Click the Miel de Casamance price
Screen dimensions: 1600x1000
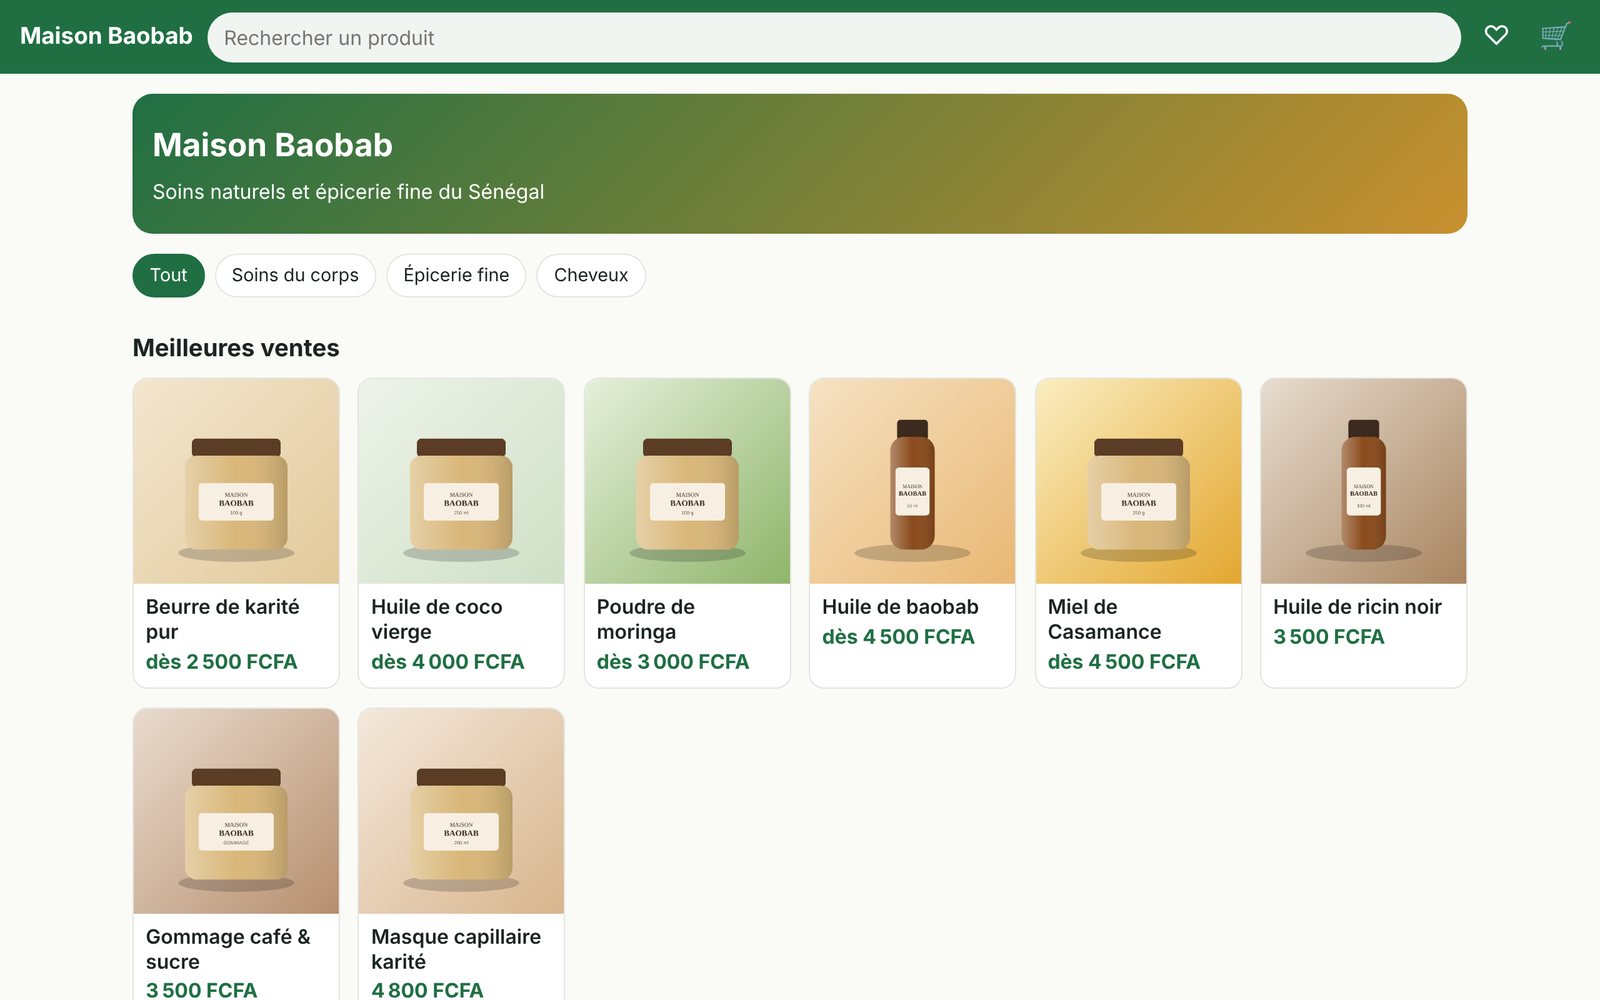pyautogui.click(x=1124, y=662)
